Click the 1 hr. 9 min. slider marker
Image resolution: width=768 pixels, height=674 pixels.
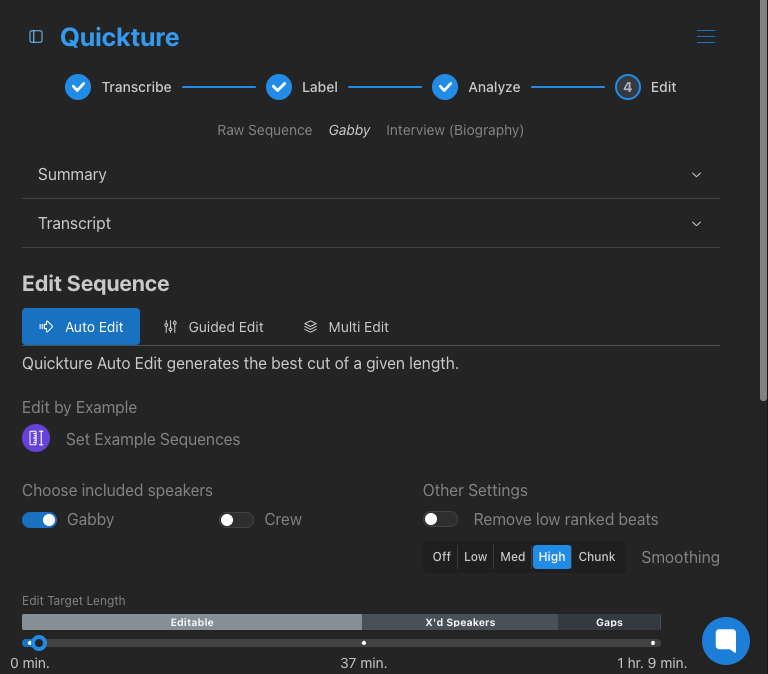653,643
